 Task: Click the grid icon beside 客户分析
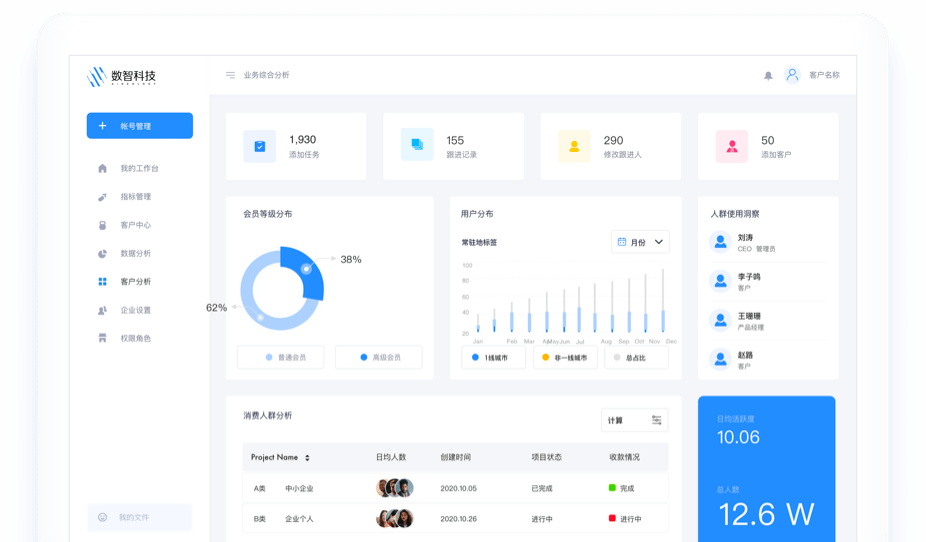[102, 282]
